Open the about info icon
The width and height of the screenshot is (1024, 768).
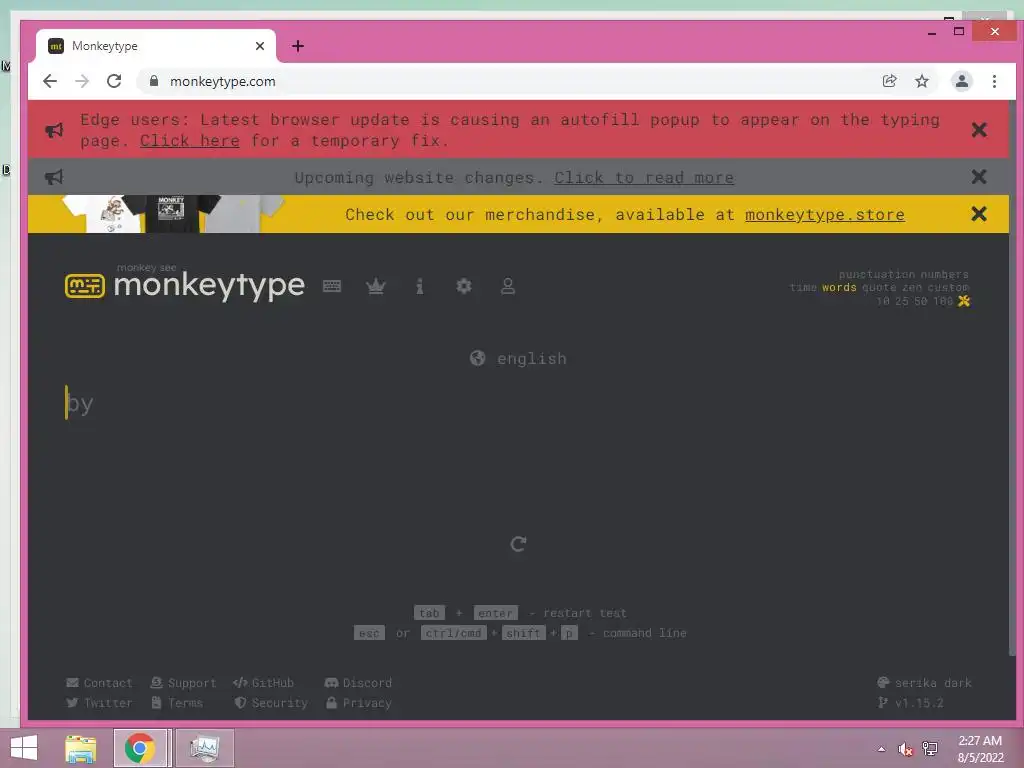click(420, 286)
